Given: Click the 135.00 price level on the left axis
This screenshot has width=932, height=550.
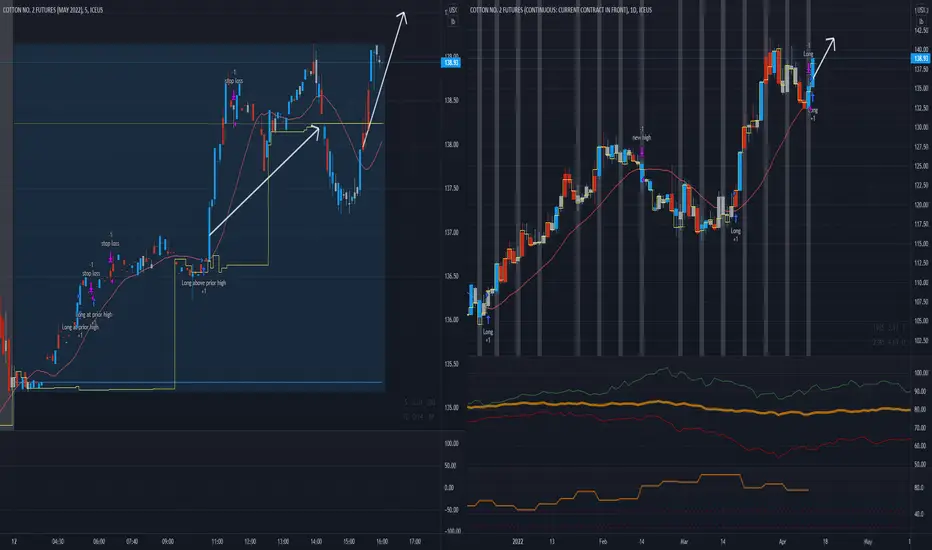Looking at the screenshot, I should 451,408.
